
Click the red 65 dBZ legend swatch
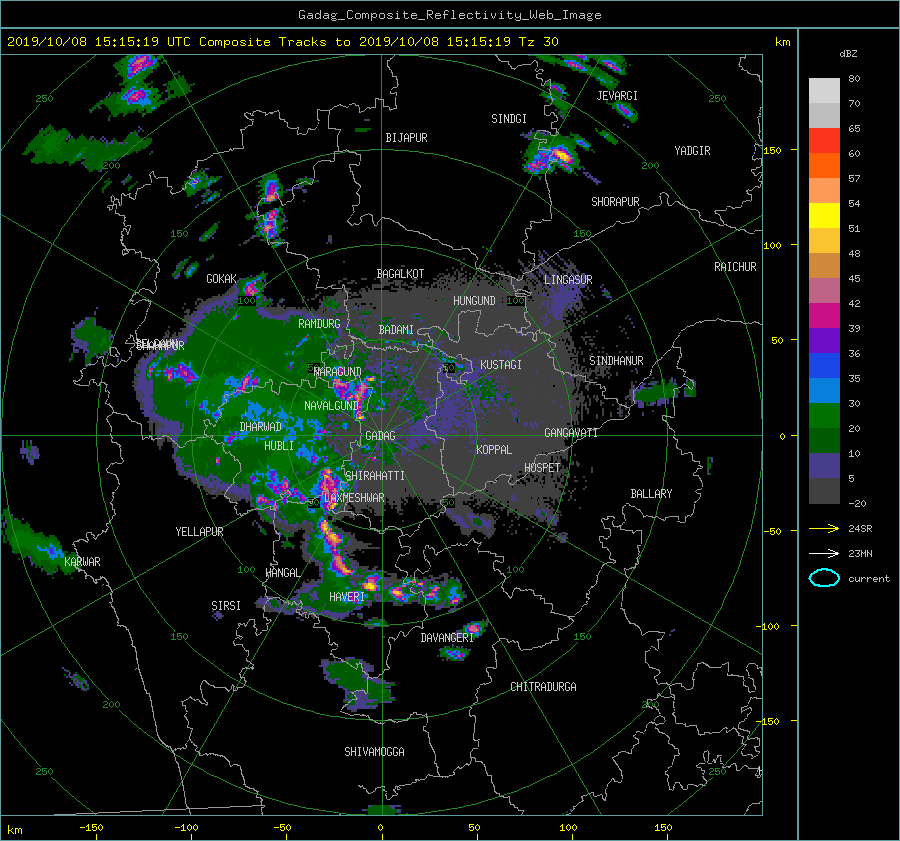point(824,140)
